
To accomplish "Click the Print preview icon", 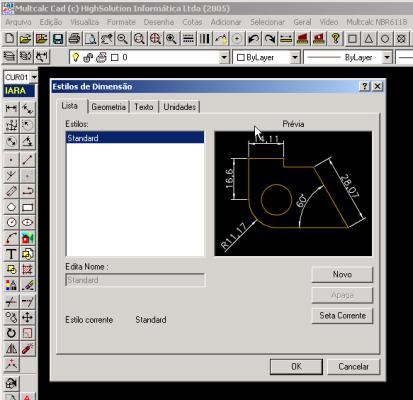I will click(90, 39).
